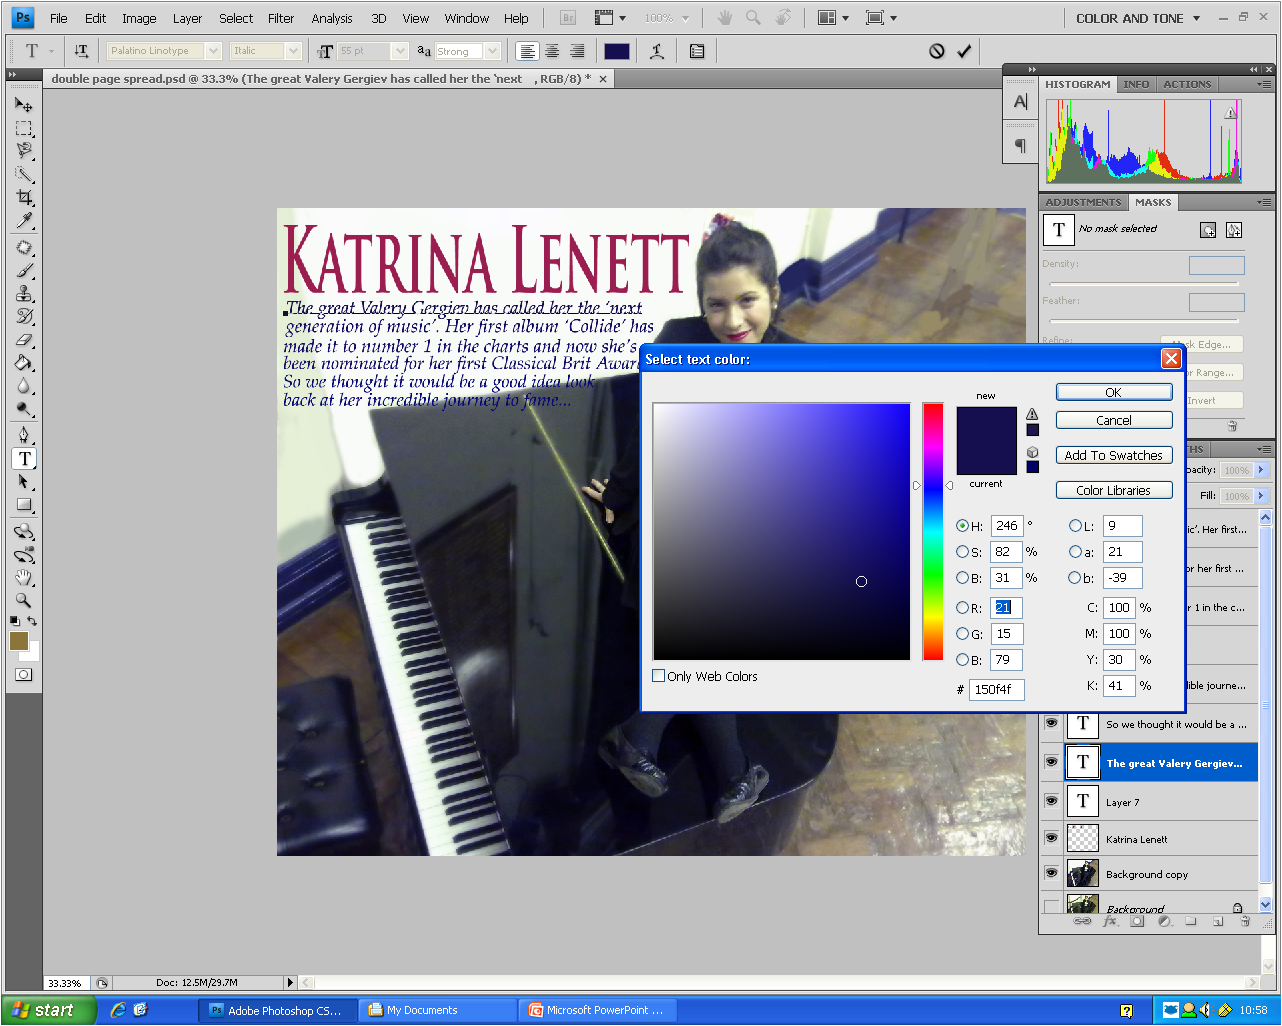Select the Spot Healing Brush tool
The width and height of the screenshot is (1282, 1026).
[24, 247]
